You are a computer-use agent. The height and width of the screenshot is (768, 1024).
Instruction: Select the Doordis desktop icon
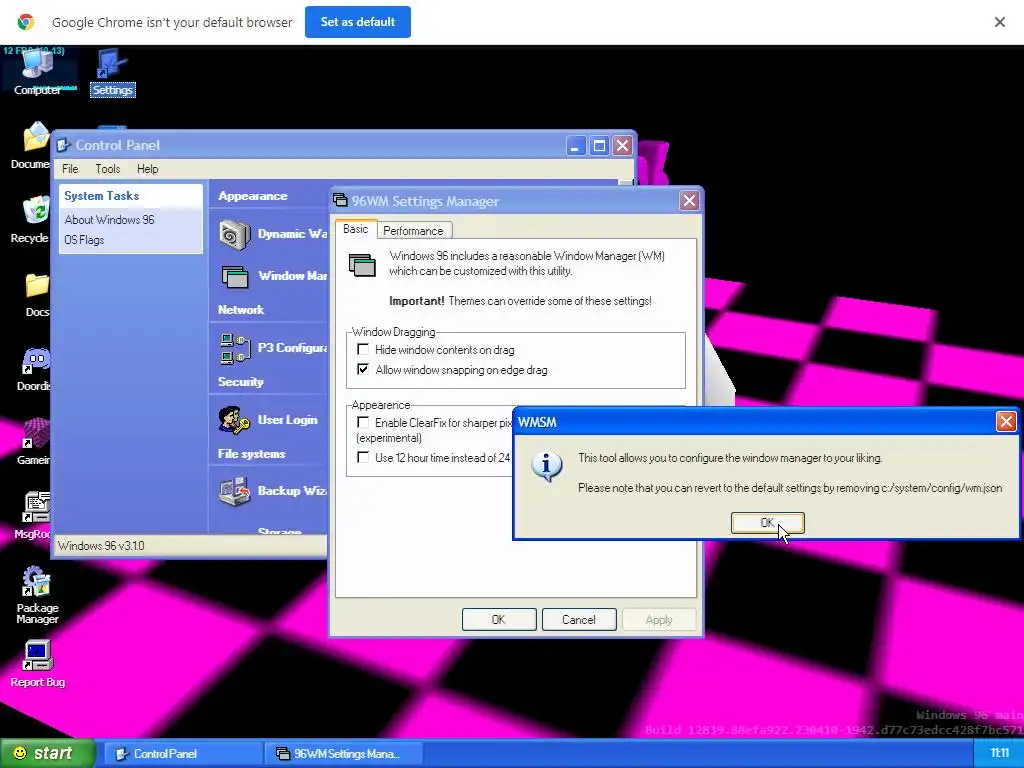pyautogui.click(x=34, y=369)
